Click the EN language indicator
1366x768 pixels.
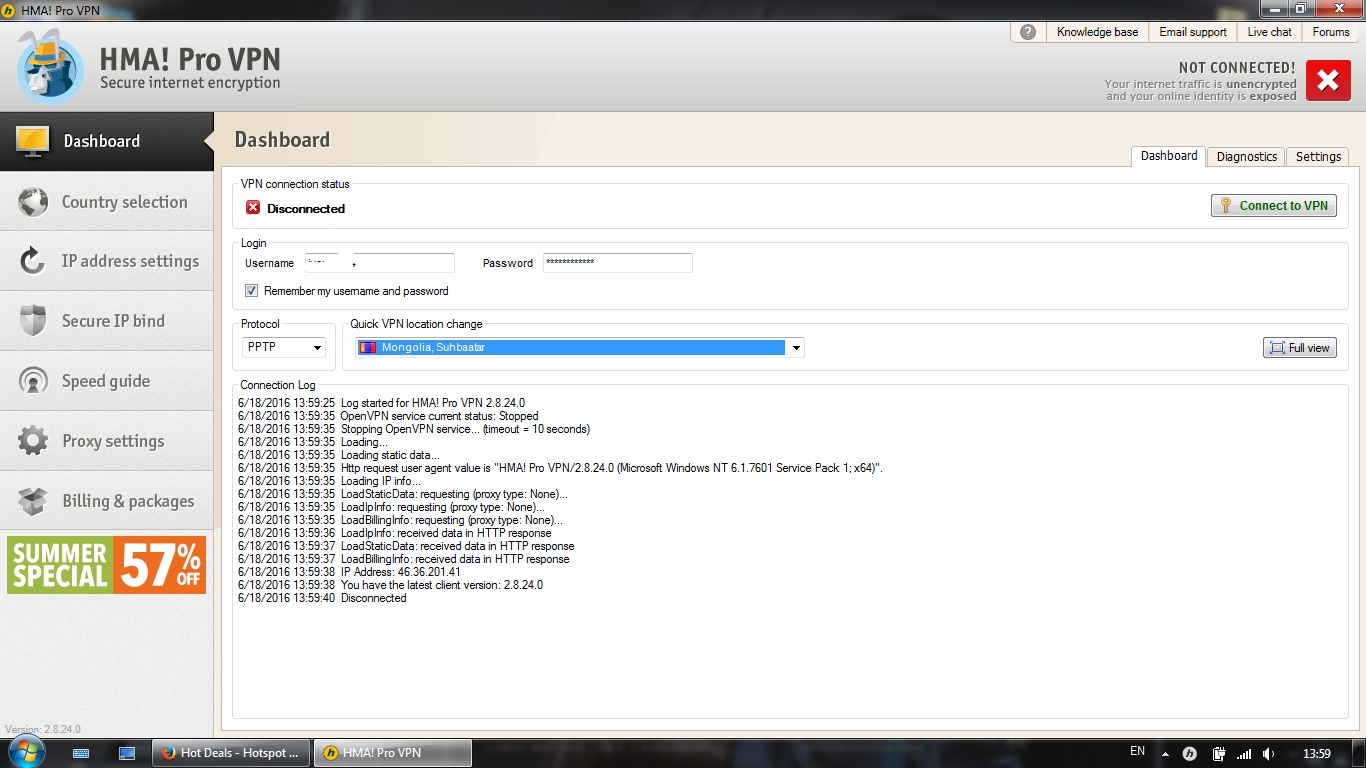1137,751
